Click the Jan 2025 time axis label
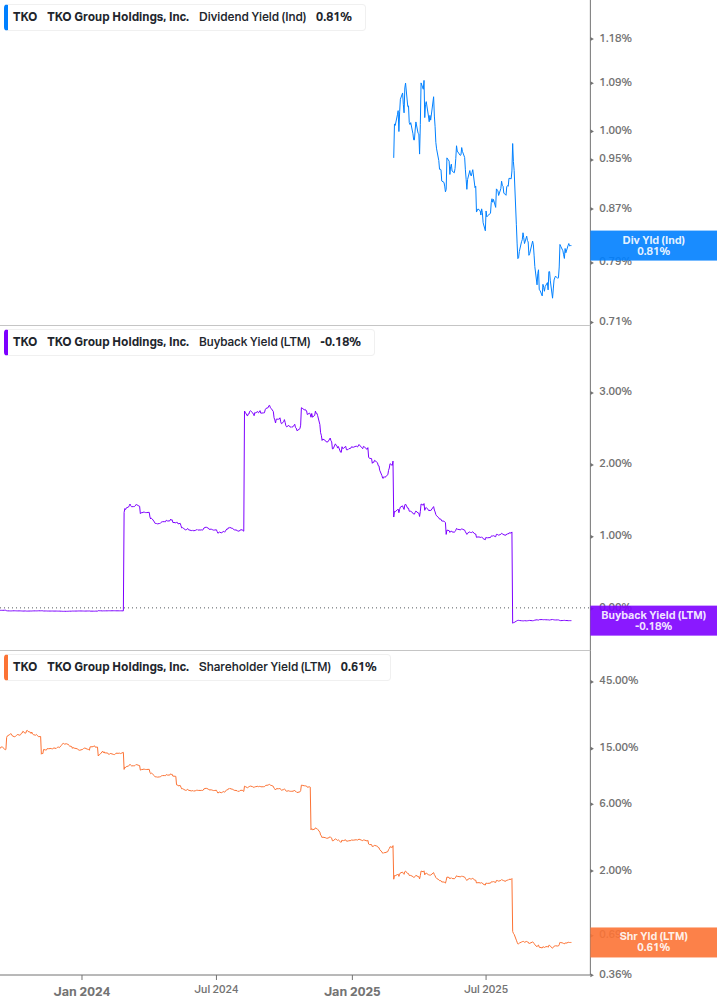 click(352, 991)
